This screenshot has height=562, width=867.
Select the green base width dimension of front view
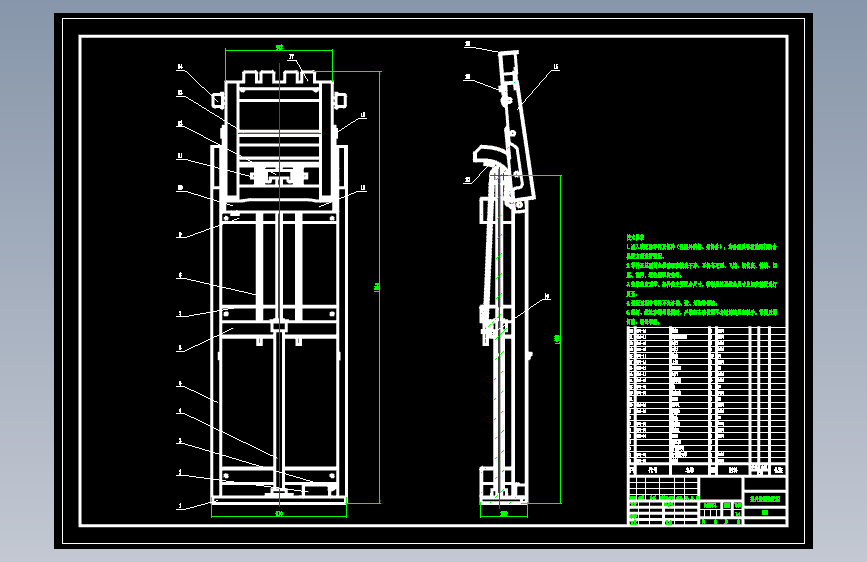pos(279,514)
